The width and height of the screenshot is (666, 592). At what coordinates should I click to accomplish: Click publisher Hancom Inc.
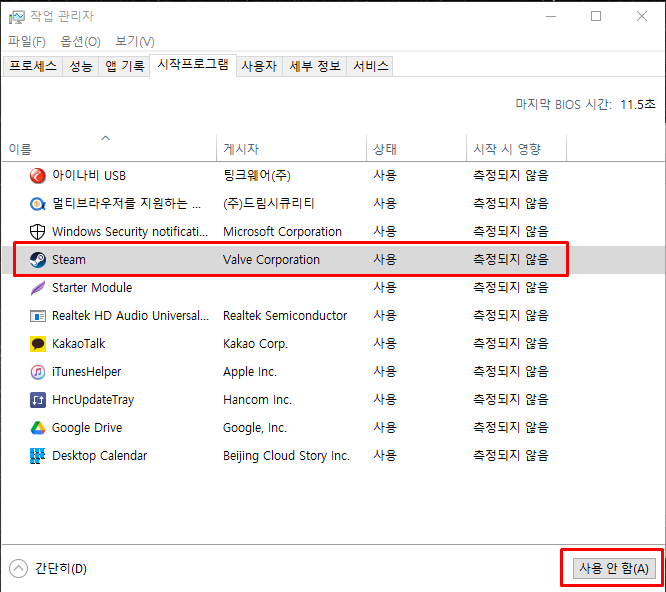click(x=257, y=400)
